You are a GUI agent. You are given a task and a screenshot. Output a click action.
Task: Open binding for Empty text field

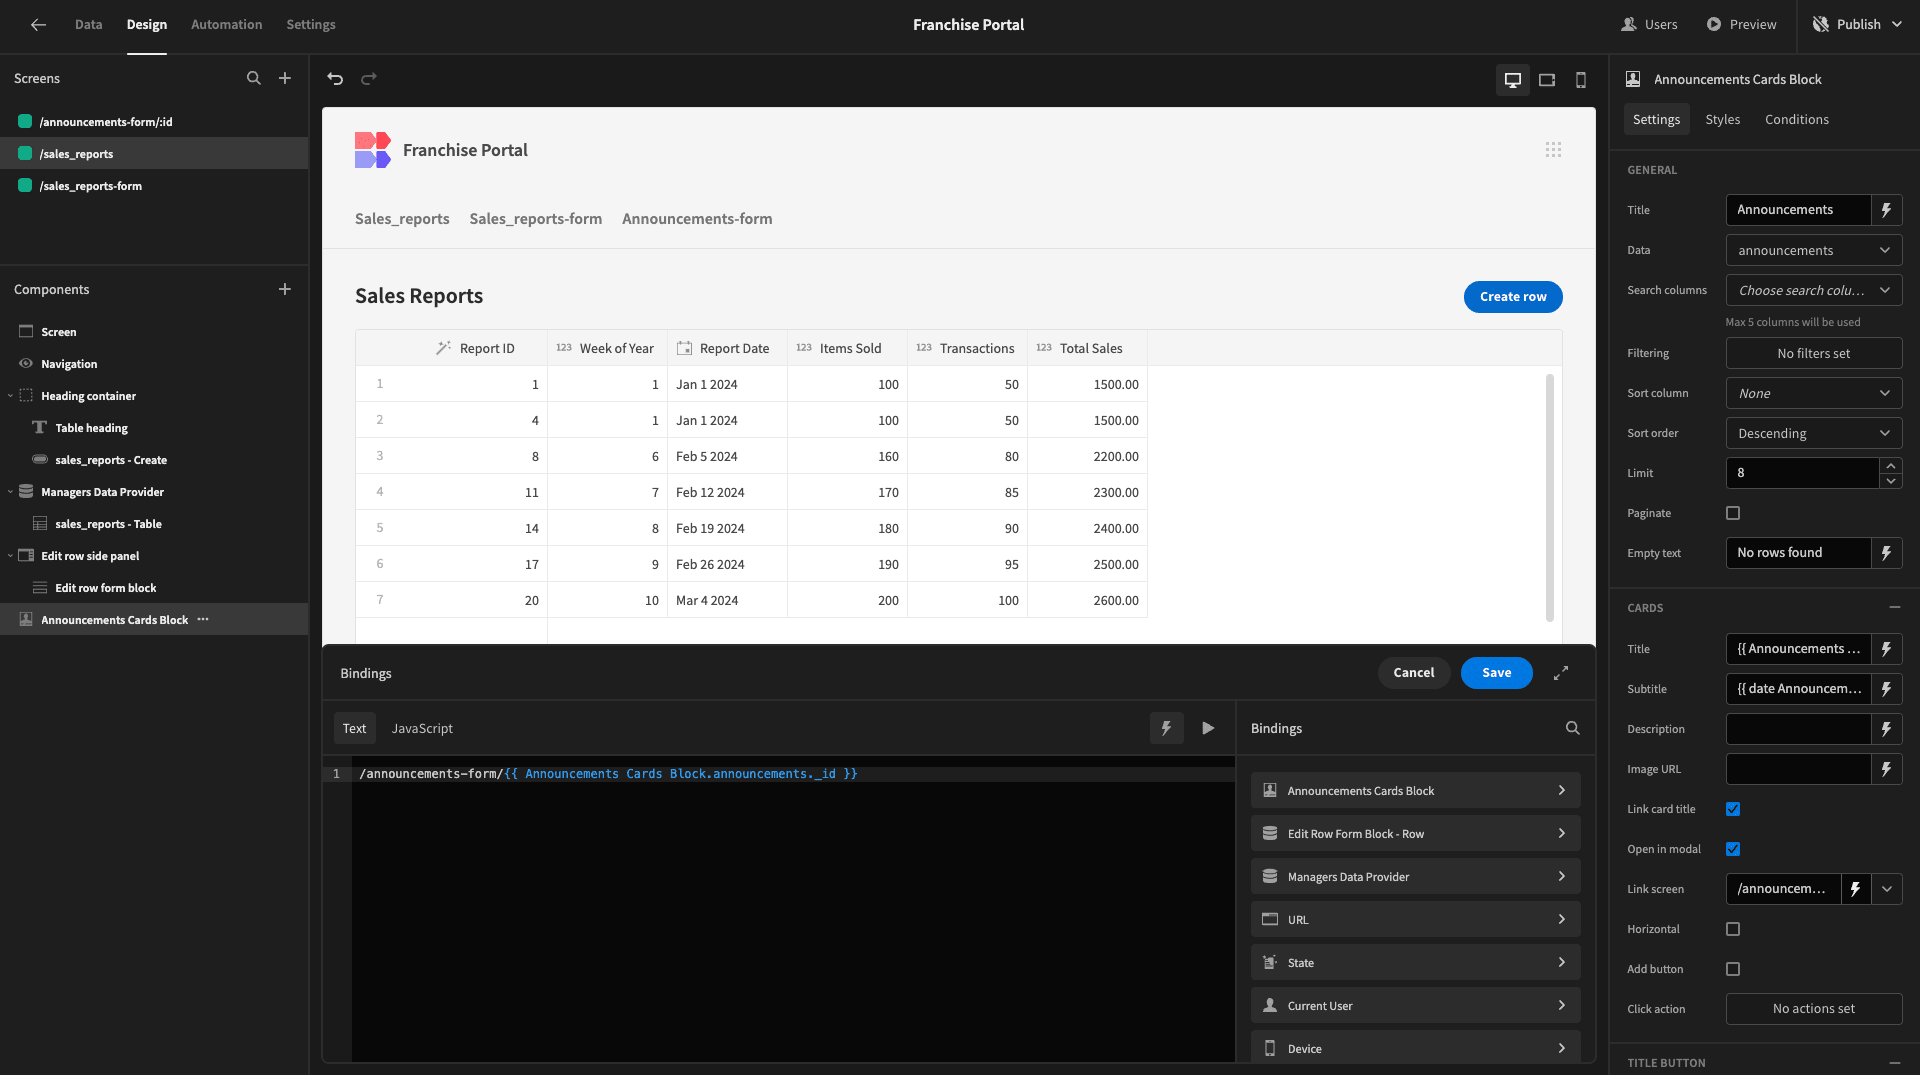click(1887, 553)
